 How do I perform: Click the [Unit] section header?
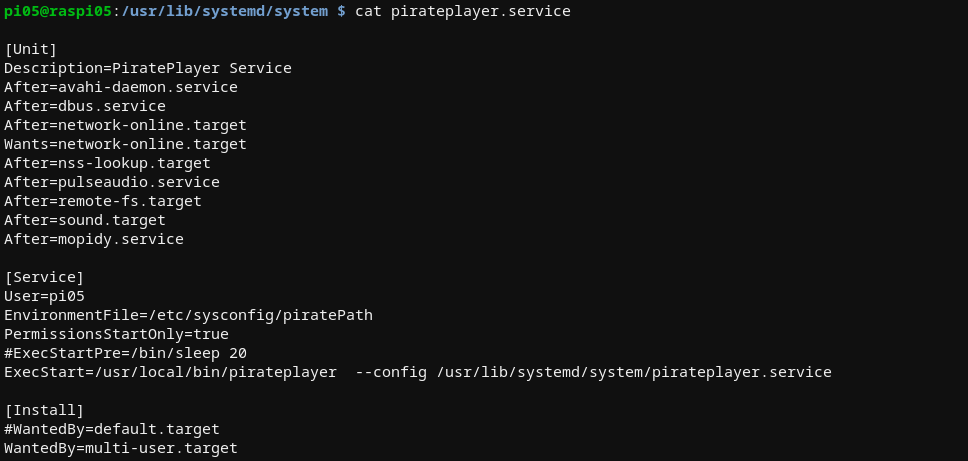[30, 49]
